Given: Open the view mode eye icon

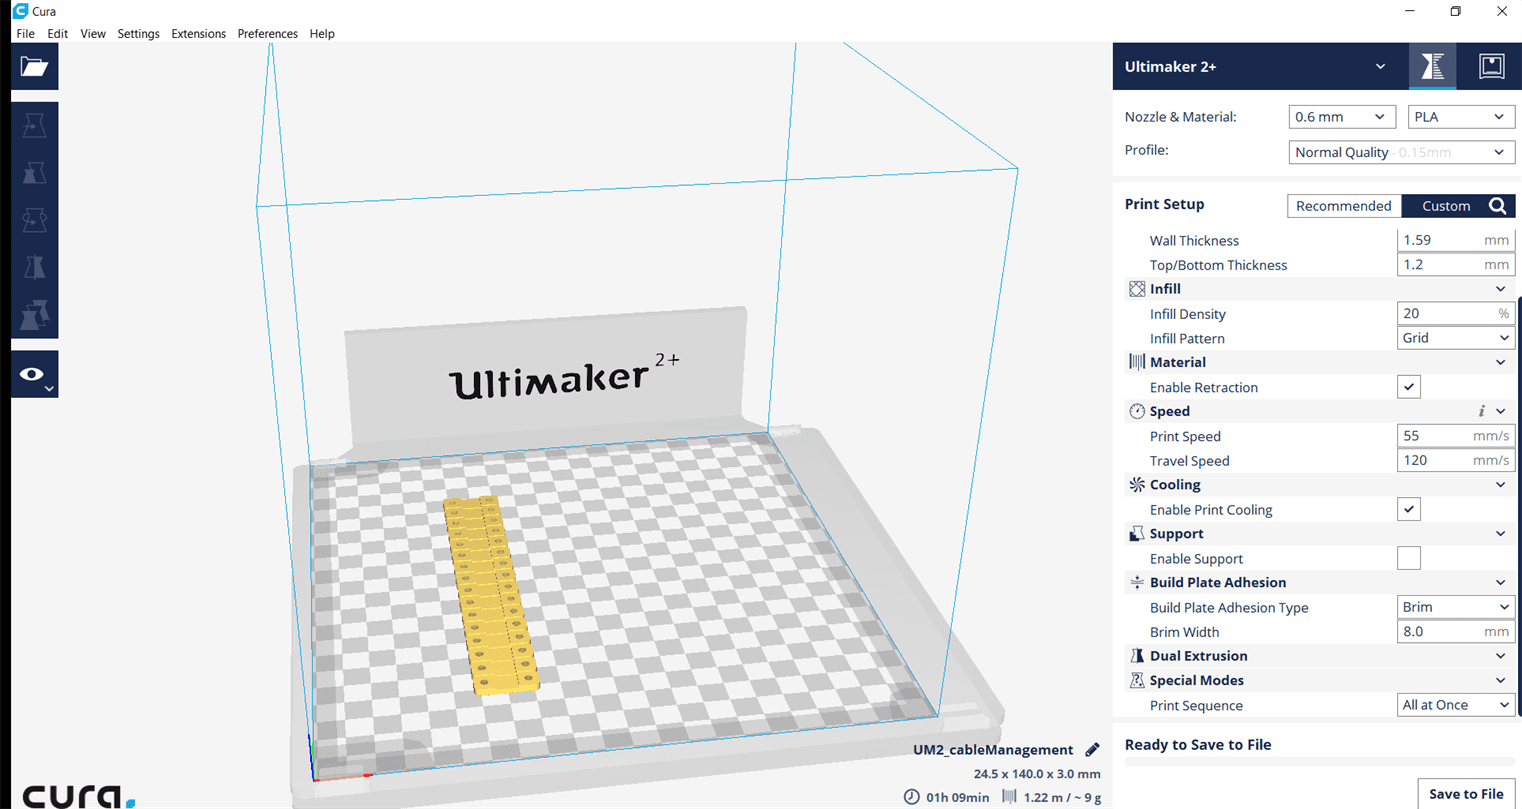Looking at the screenshot, I should [34, 374].
